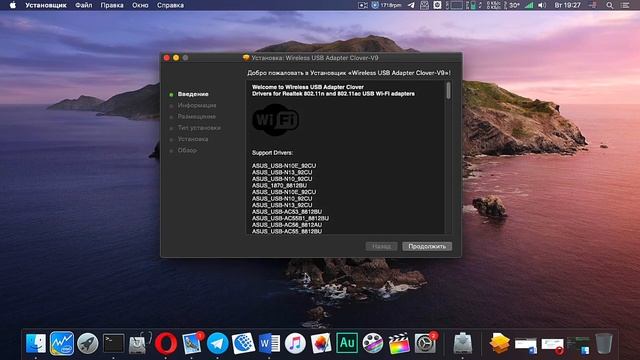
Task: Click the ASUS_USB-AC55B1_8812BU driver entry
Action: click(x=290, y=218)
